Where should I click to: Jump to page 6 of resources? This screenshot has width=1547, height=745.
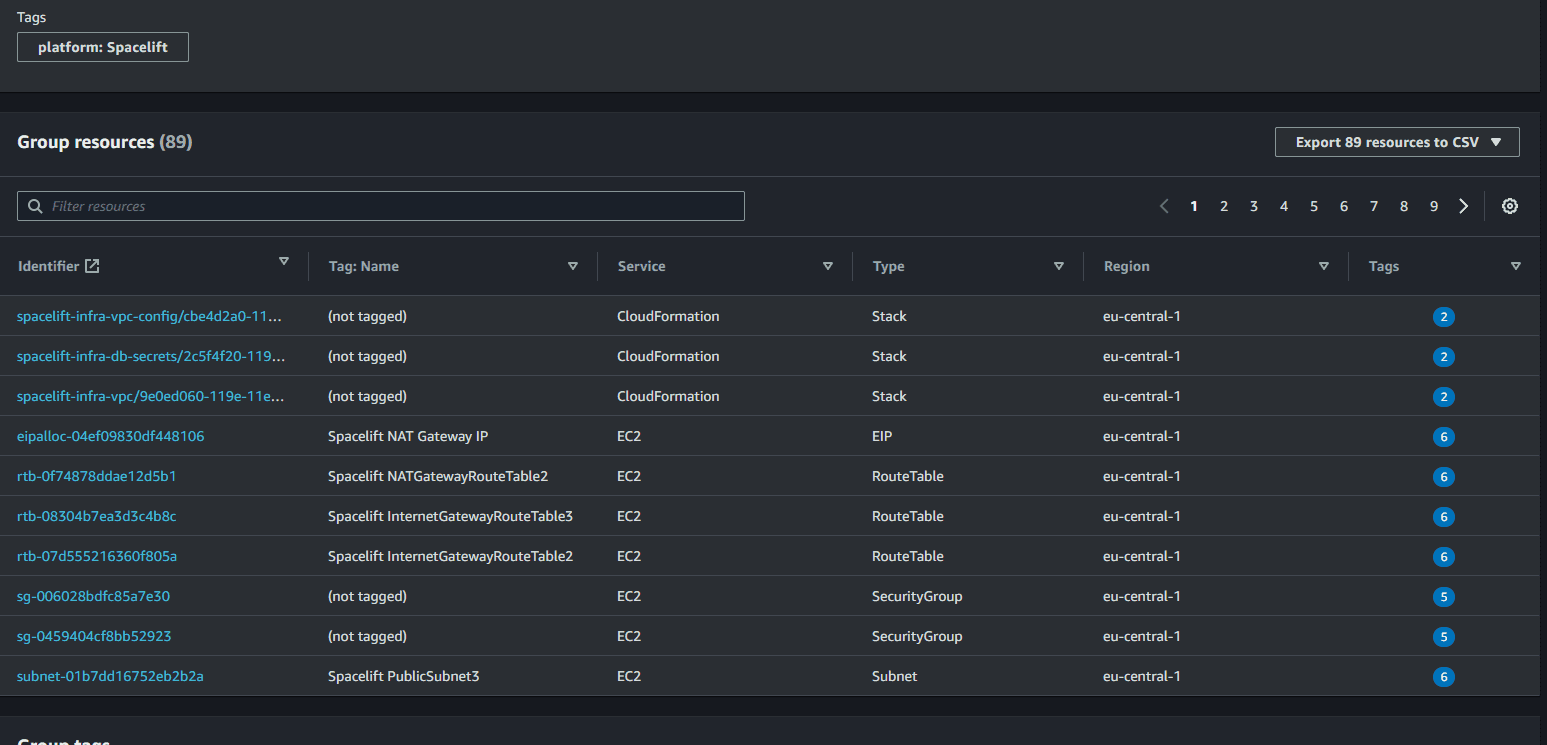point(1344,206)
